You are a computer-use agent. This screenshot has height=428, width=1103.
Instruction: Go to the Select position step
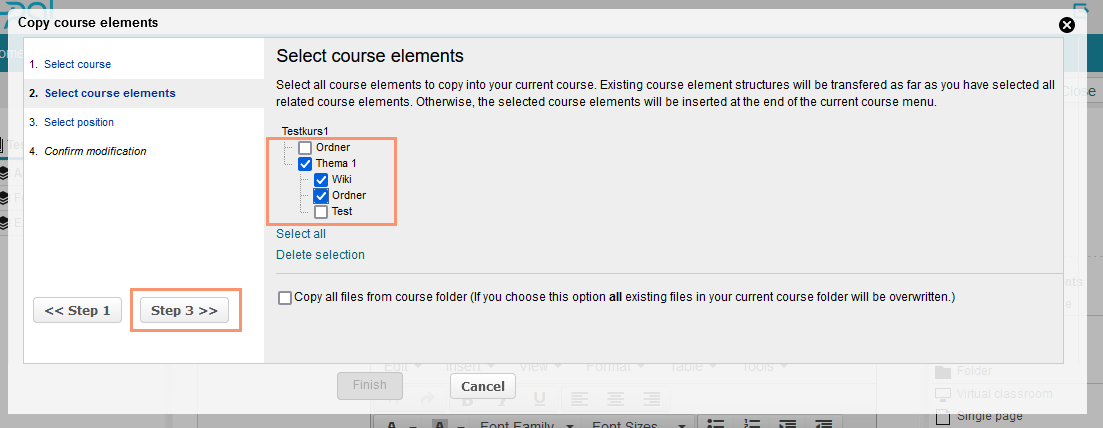point(79,122)
